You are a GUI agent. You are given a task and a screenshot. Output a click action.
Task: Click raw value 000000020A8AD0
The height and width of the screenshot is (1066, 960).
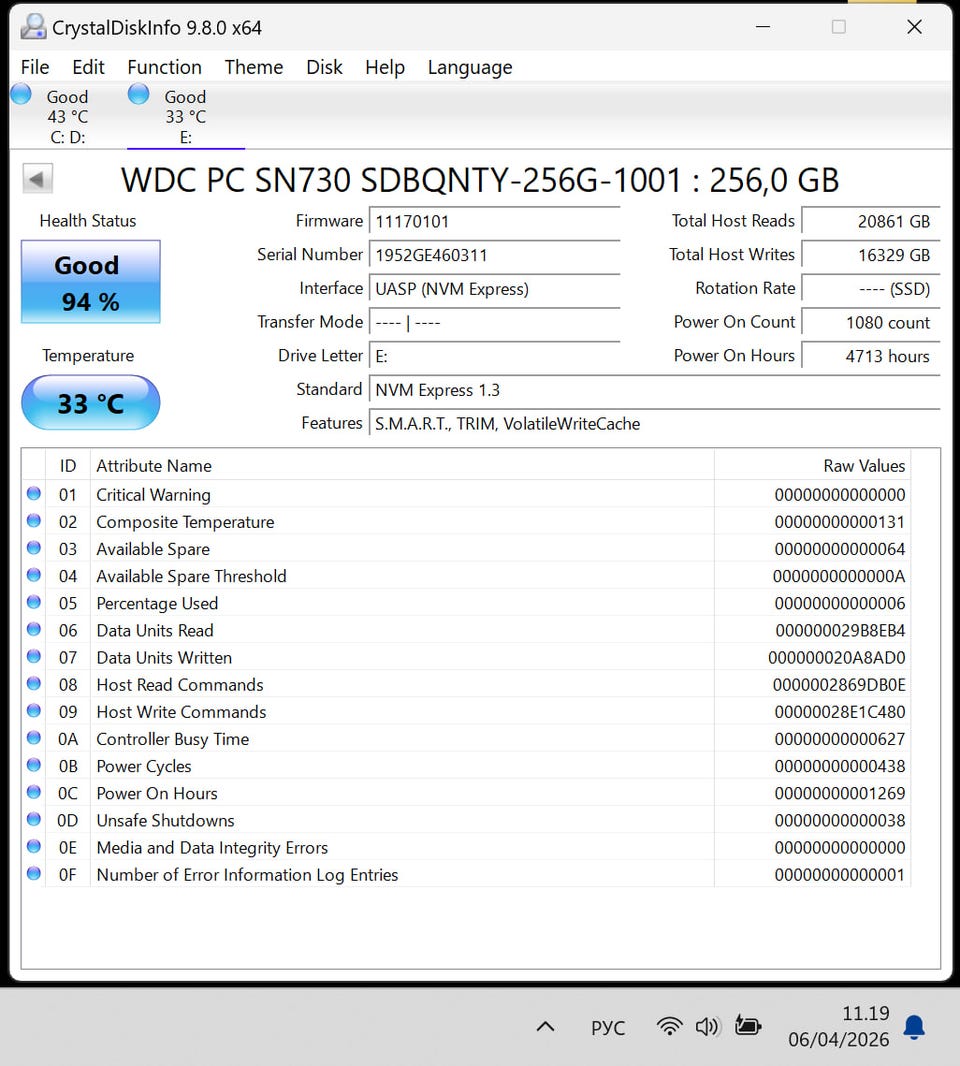pos(837,658)
